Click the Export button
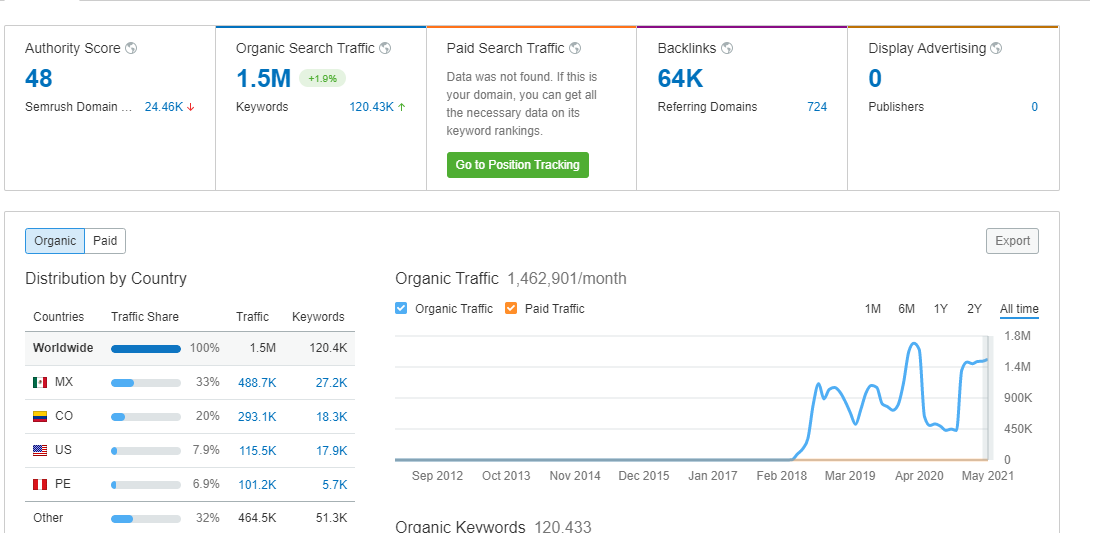 1012,241
